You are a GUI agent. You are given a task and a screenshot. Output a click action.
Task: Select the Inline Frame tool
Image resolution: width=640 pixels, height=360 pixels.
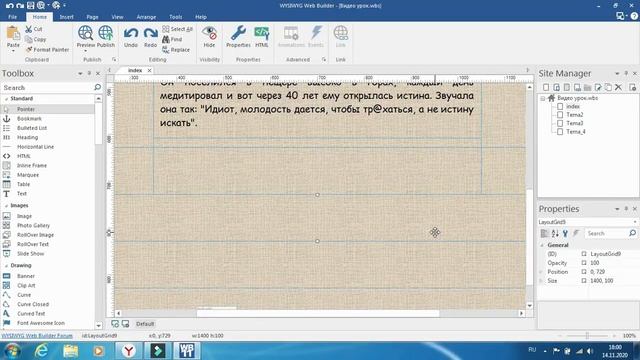click(32, 165)
